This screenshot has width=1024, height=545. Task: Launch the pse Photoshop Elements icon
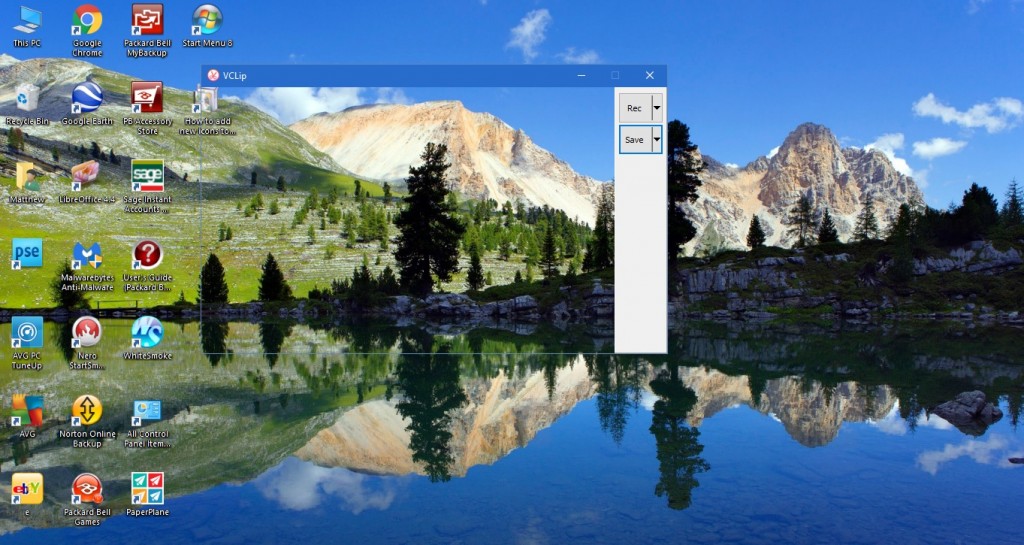(x=27, y=254)
